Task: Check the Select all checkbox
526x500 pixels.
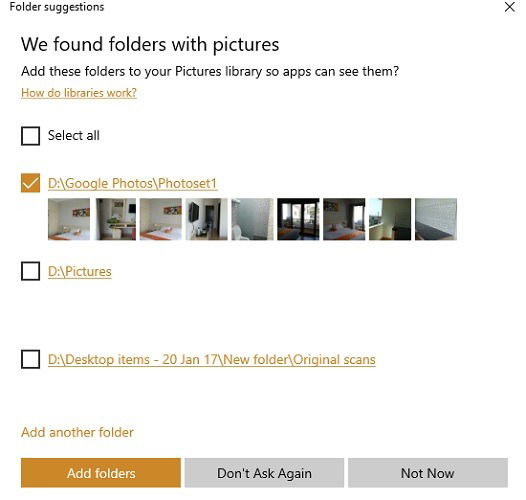Action: [x=30, y=136]
